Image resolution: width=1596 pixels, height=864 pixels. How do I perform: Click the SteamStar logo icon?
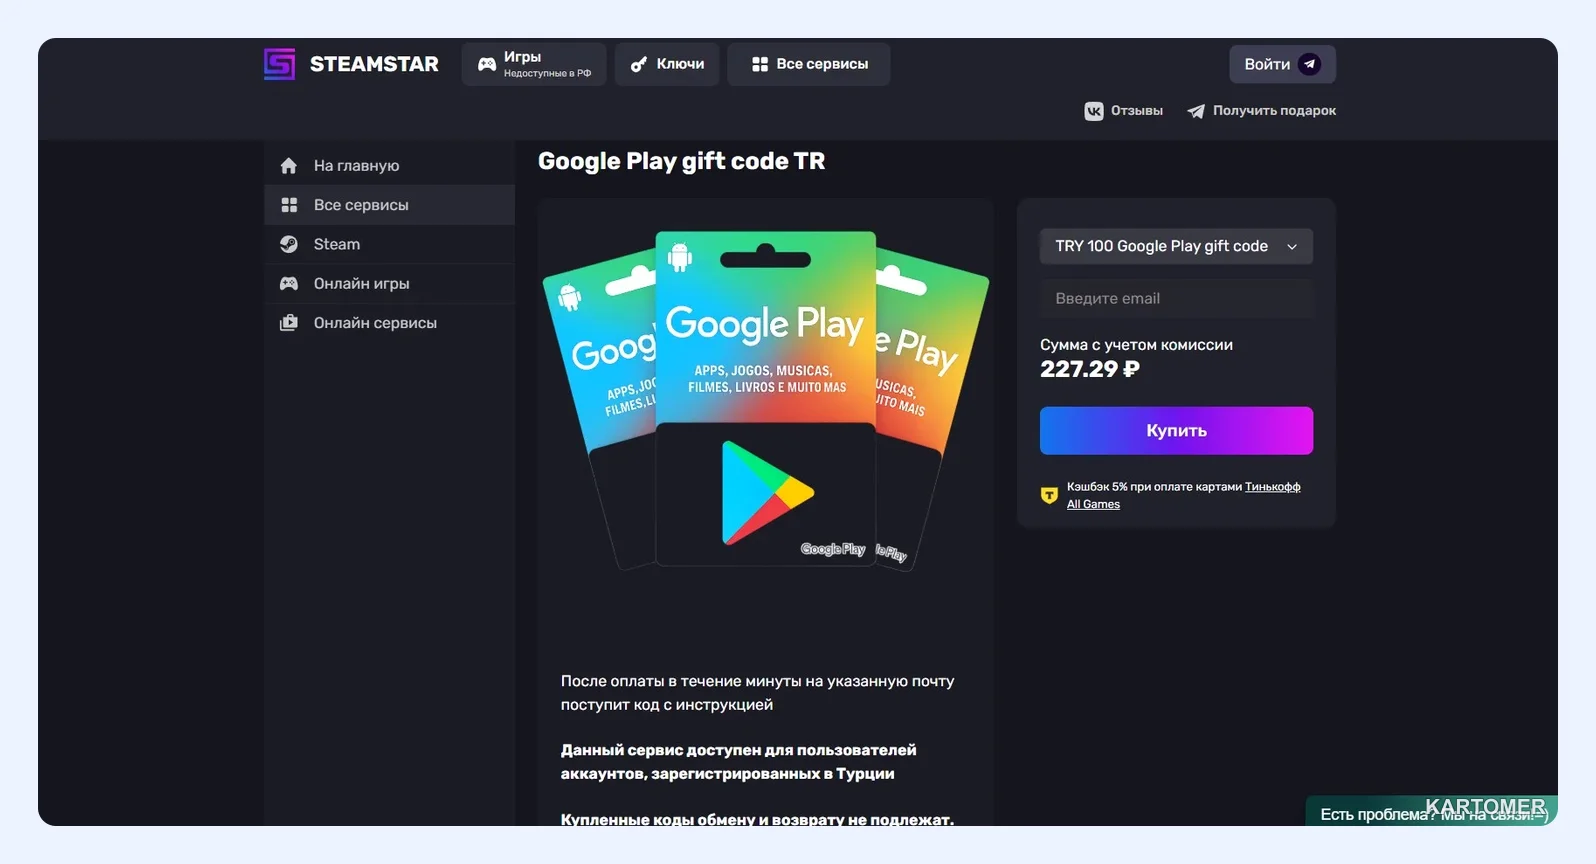tap(279, 64)
